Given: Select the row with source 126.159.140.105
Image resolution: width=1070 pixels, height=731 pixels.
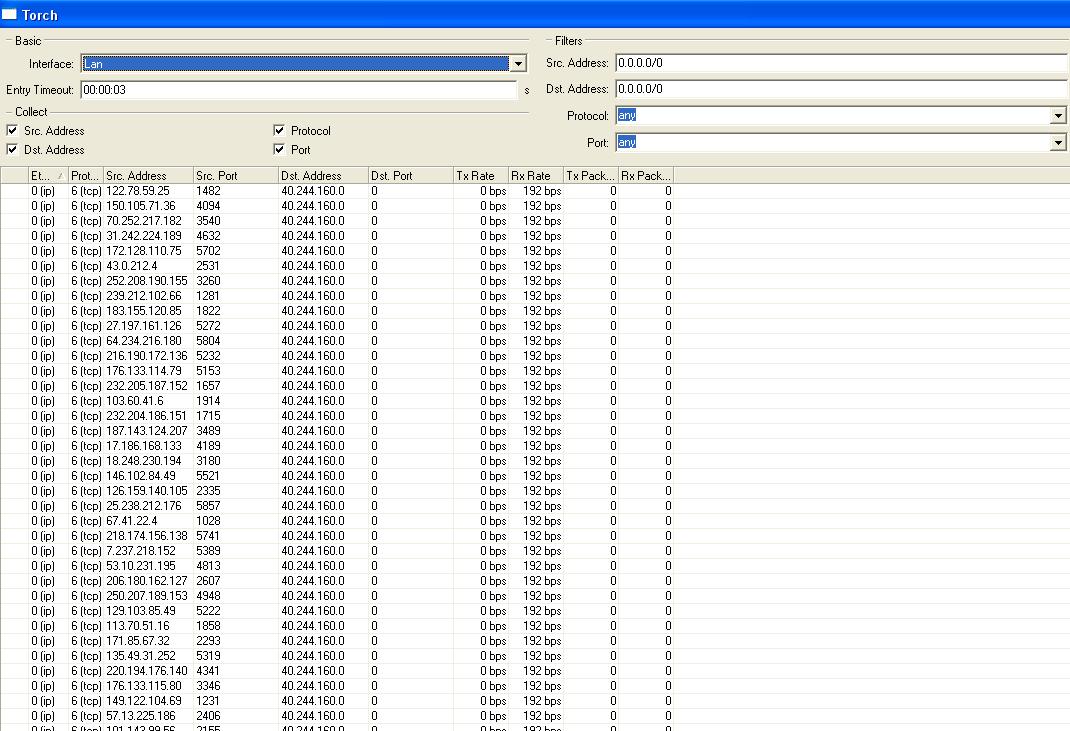Looking at the screenshot, I should 337,491.
